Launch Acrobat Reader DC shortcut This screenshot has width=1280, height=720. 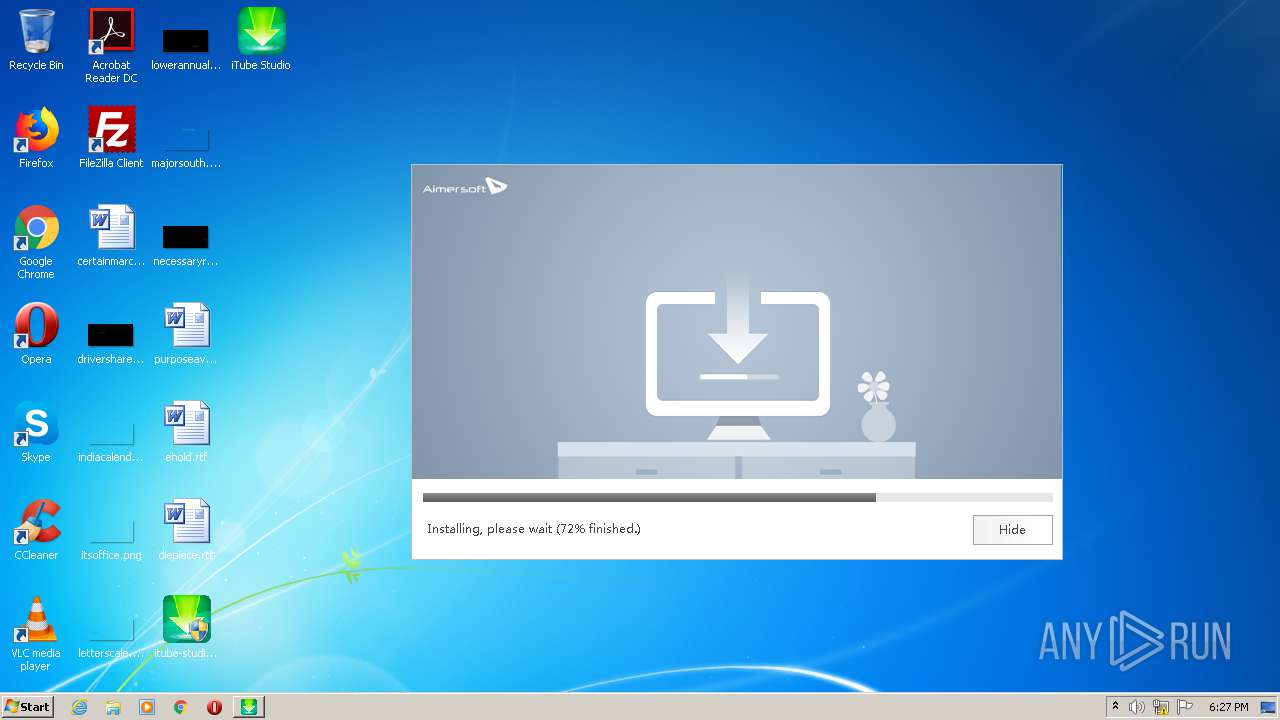111,45
